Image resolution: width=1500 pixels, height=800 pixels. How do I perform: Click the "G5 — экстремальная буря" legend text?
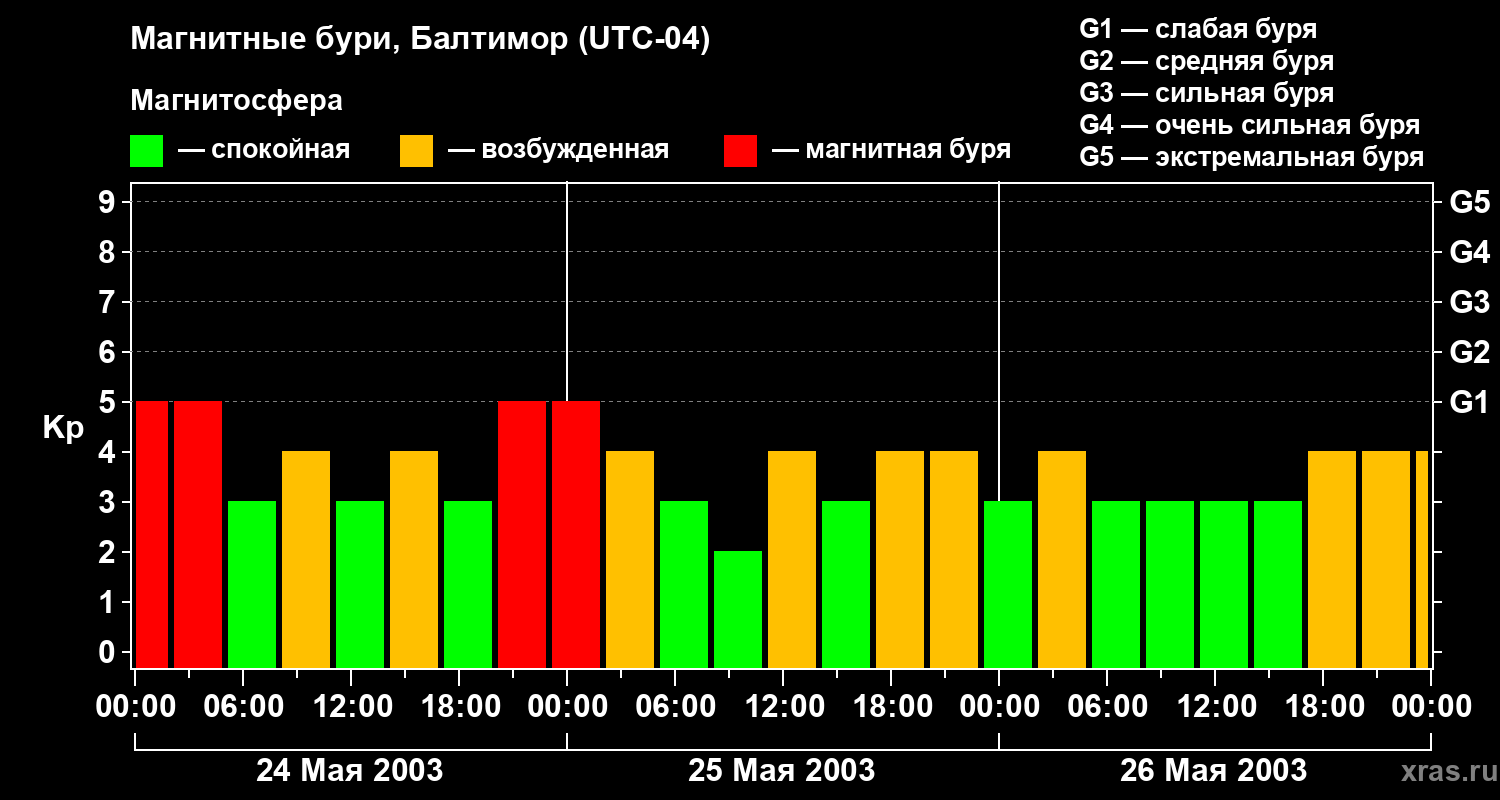pyautogui.click(x=1251, y=157)
